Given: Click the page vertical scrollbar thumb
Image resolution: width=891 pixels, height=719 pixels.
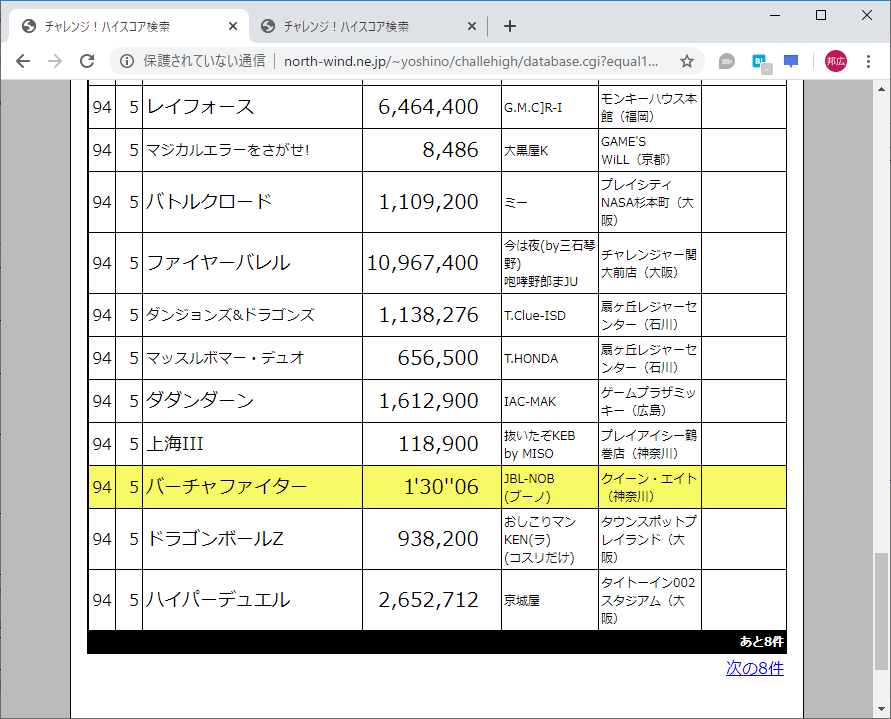Looking at the screenshot, I should (881, 611).
